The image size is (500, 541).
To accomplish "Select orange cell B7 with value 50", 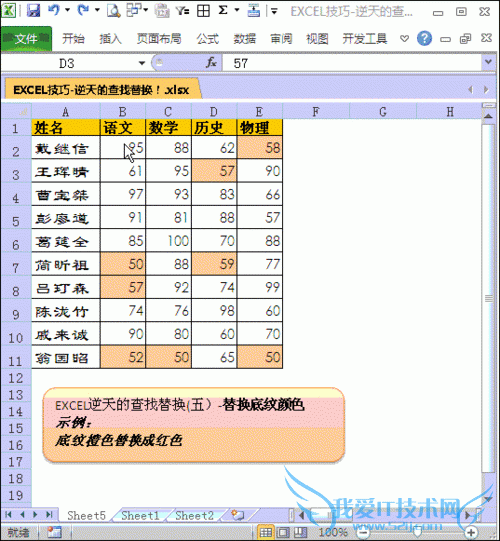I will pyautogui.click(x=123, y=264).
